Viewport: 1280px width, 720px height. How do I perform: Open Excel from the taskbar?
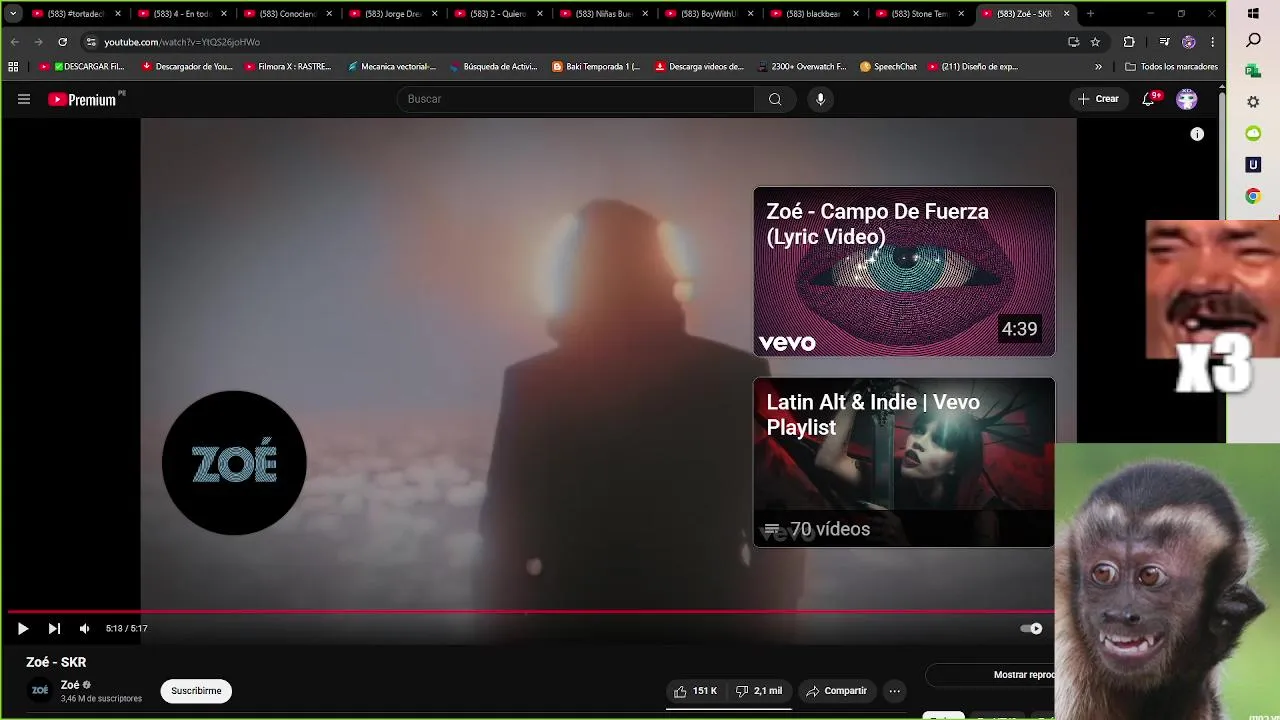(x=1253, y=71)
